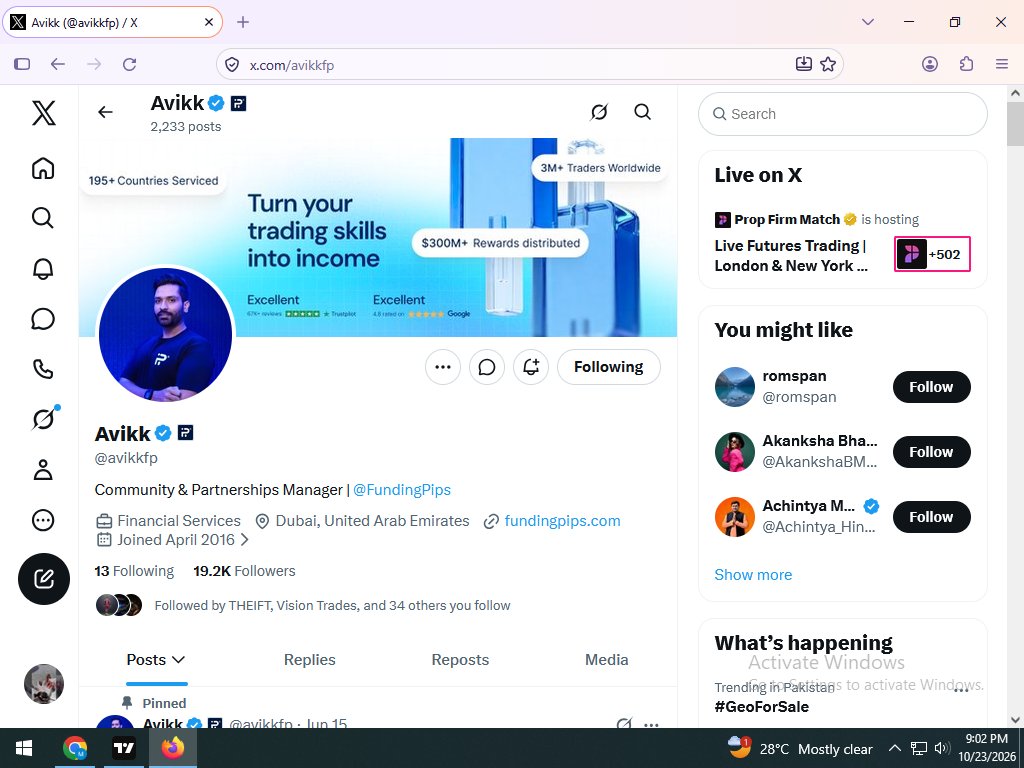Open Achintya M... profile avatar
The width and height of the screenshot is (1024, 768).
pyautogui.click(x=735, y=517)
